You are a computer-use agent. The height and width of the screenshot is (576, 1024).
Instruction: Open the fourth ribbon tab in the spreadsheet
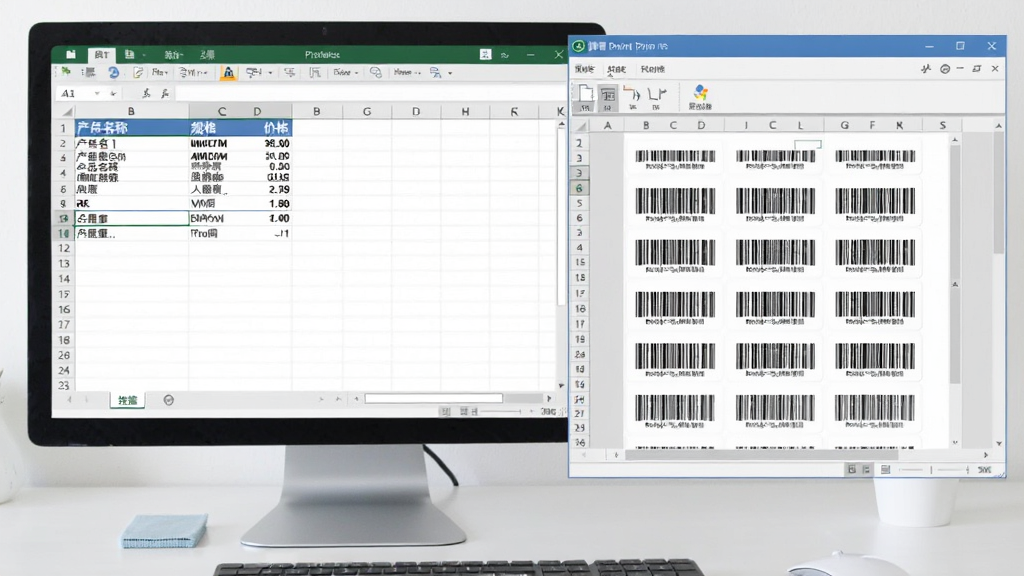coord(207,55)
